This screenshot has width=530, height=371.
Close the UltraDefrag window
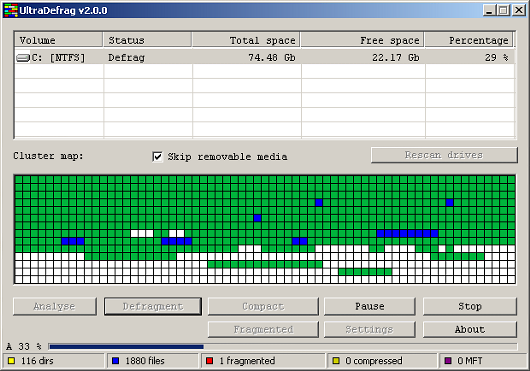coord(519,10)
